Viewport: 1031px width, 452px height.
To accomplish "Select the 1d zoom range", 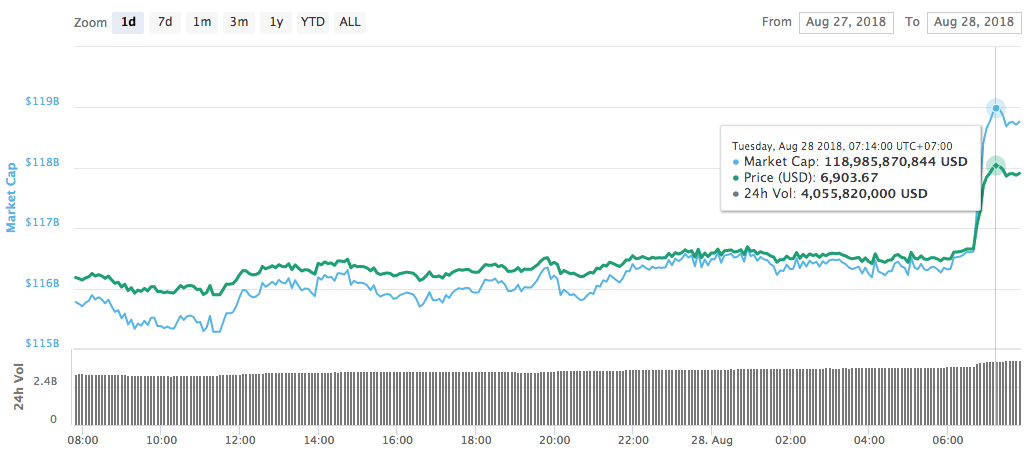I will point(128,22).
